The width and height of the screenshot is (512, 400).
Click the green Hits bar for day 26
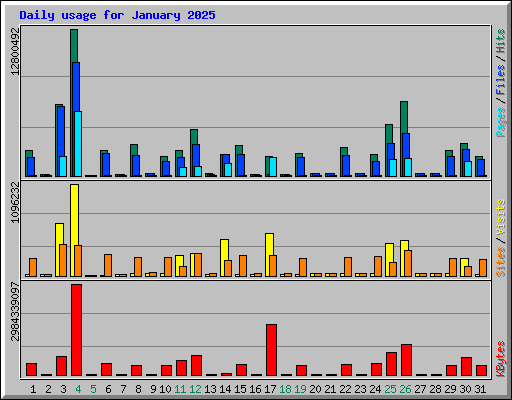(404, 117)
